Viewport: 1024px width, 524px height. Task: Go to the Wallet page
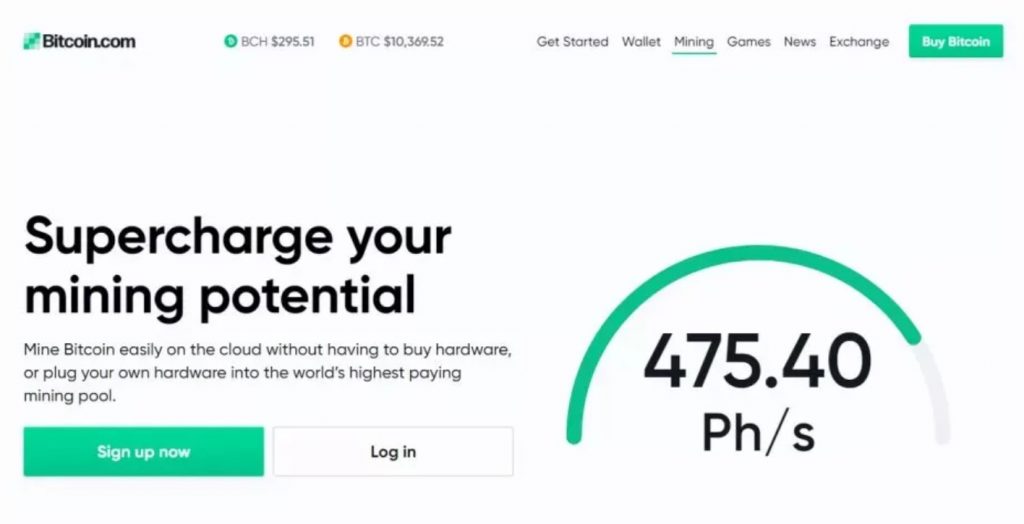(641, 42)
